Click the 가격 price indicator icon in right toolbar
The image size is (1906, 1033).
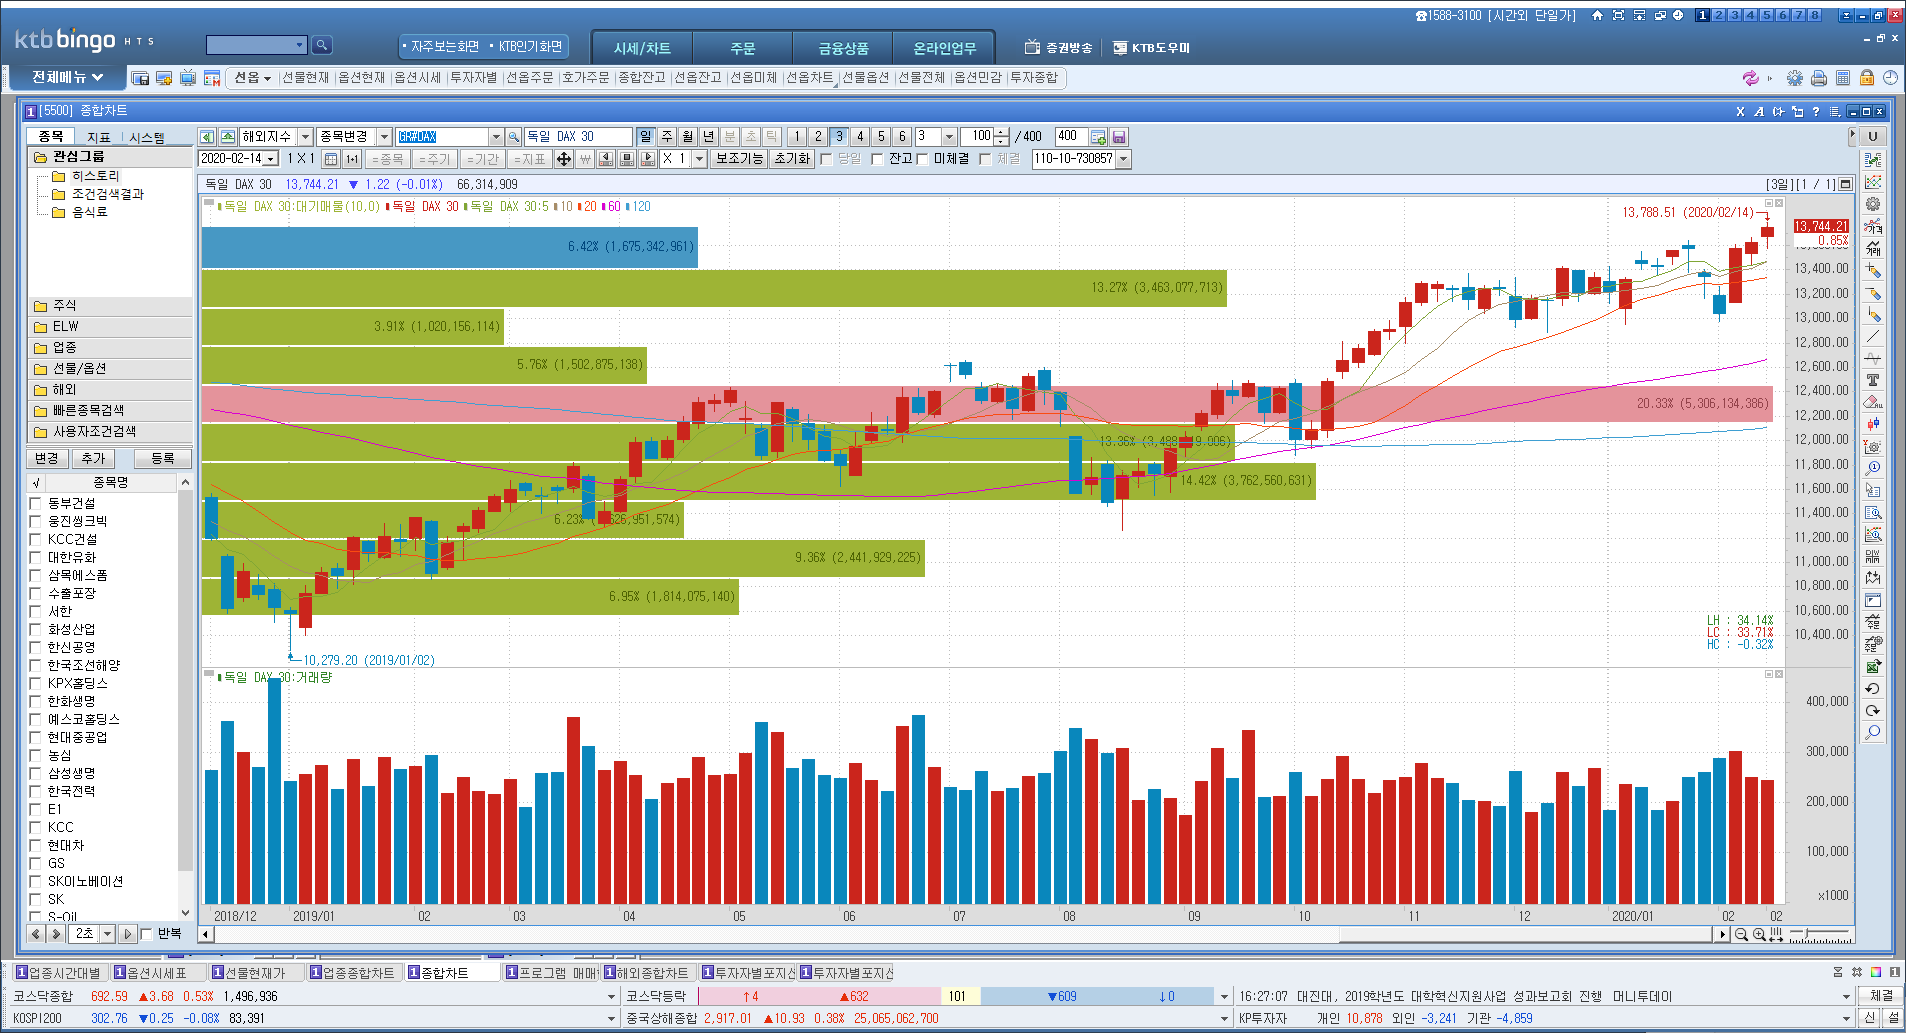point(1873,226)
